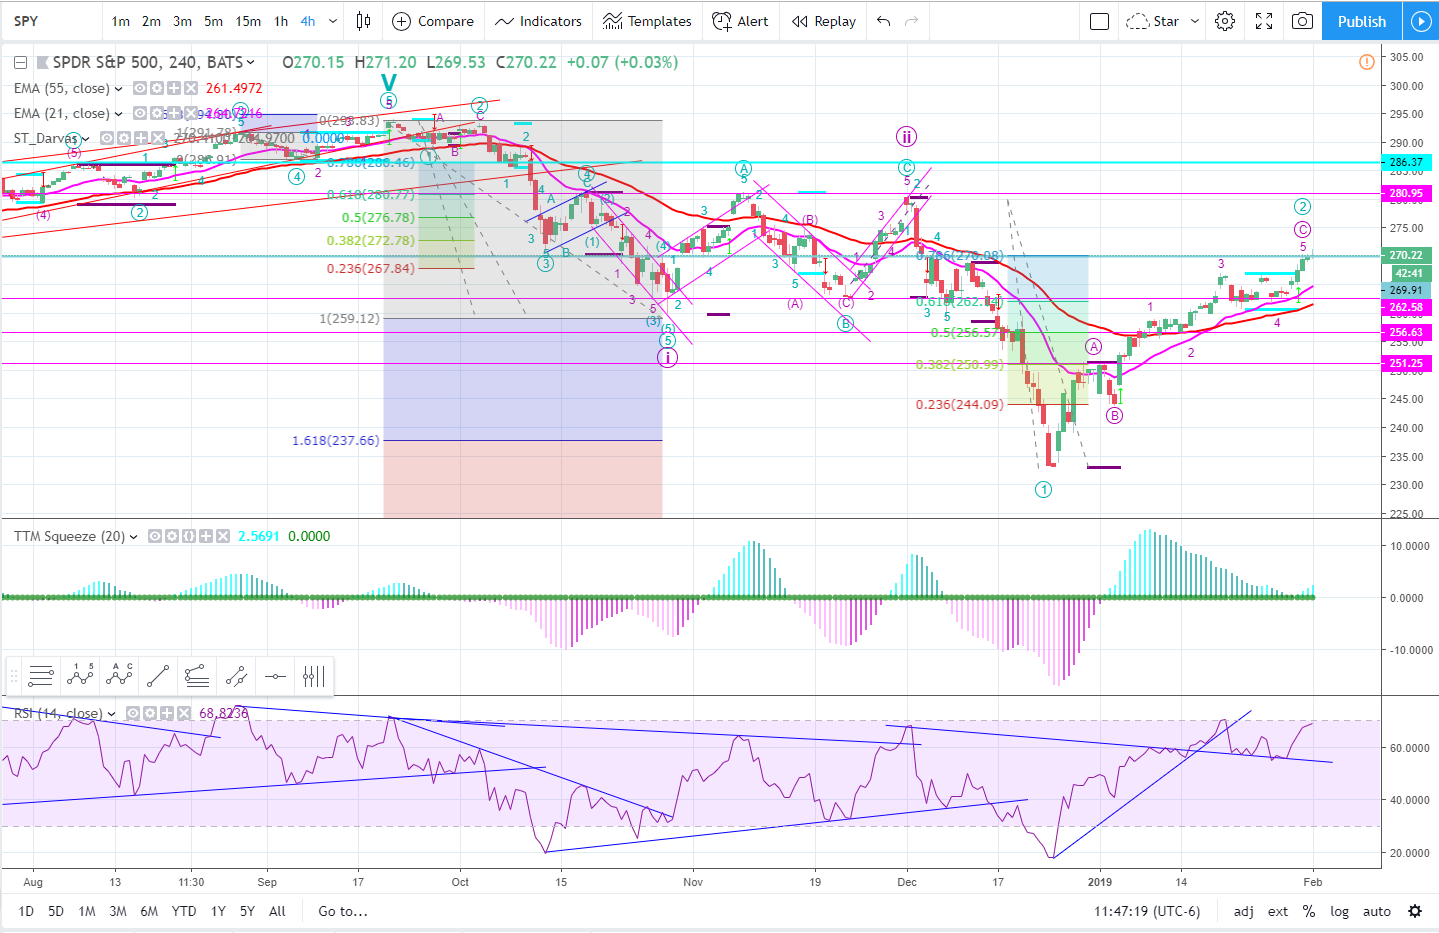This screenshot has height=933, width=1439.
Task: Expand TTM Squeeze (20) dropdown arrow
Action: (133, 537)
